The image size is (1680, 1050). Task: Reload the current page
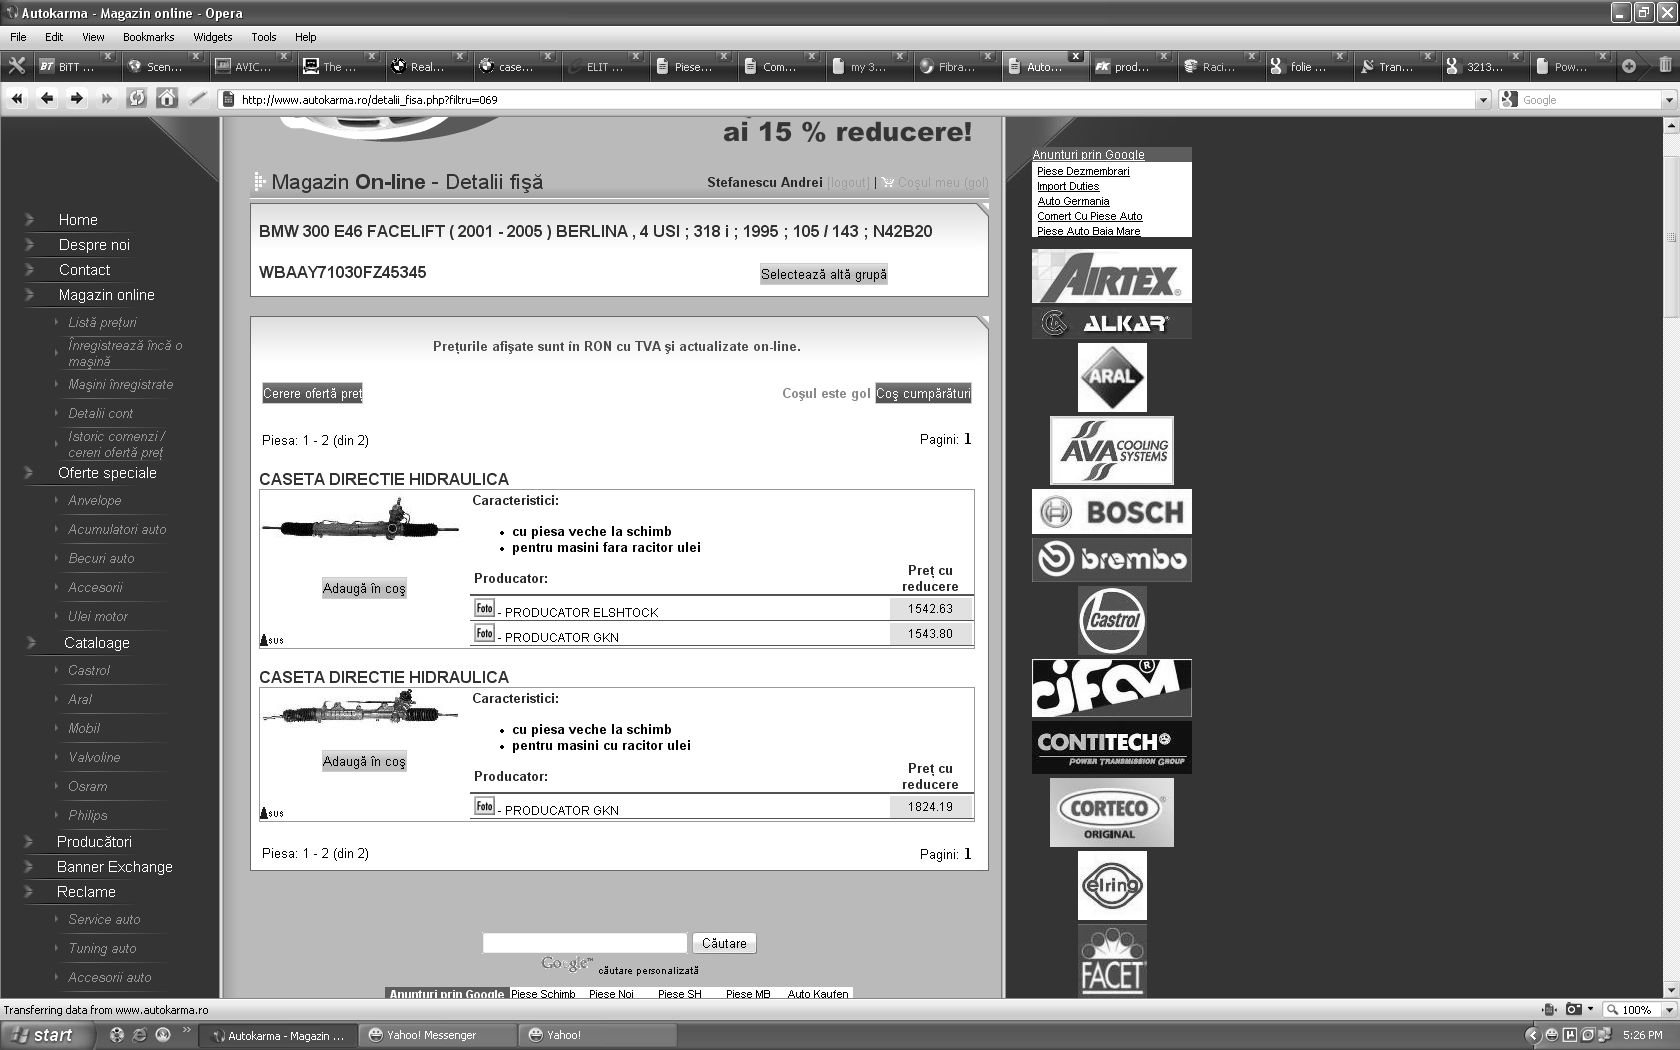[137, 98]
